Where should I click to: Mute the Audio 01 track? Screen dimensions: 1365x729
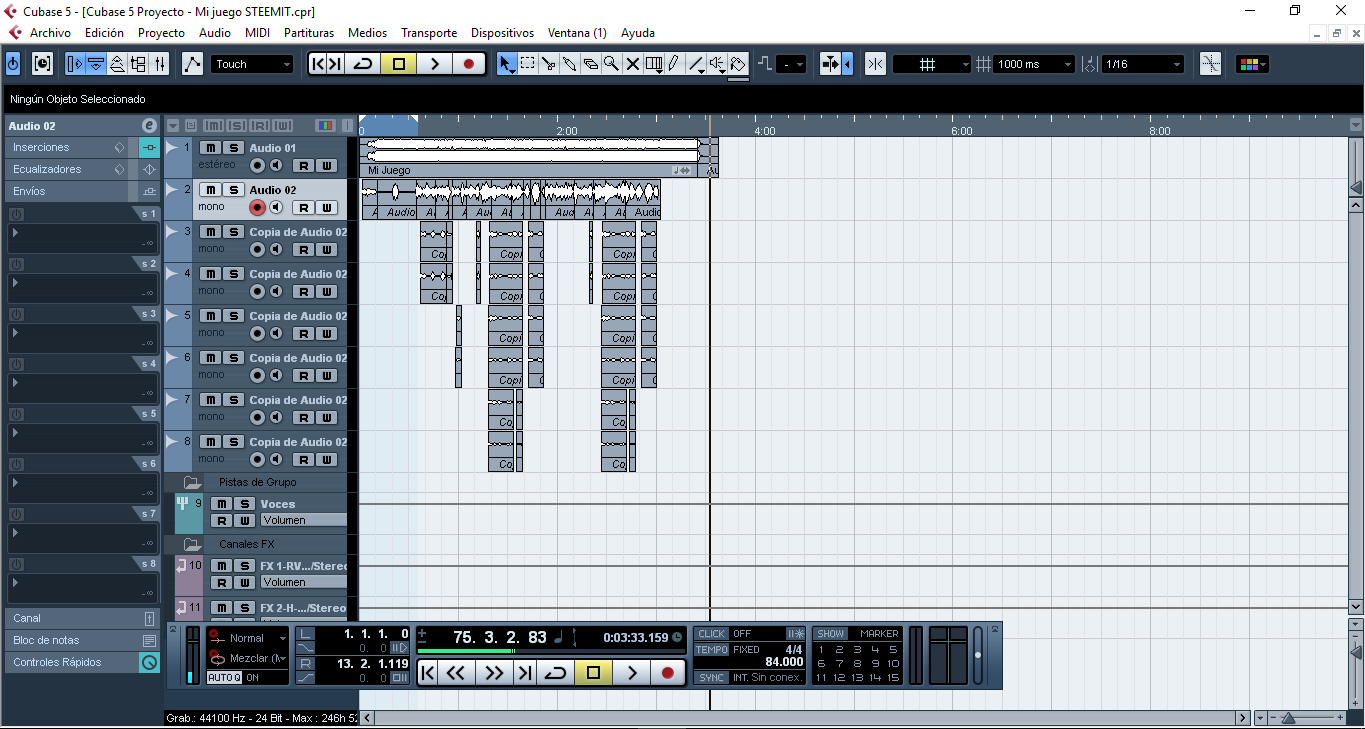(x=211, y=148)
